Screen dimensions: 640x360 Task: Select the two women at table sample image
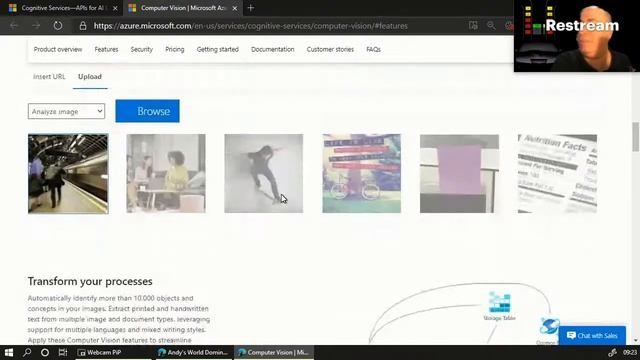click(x=166, y=173)
